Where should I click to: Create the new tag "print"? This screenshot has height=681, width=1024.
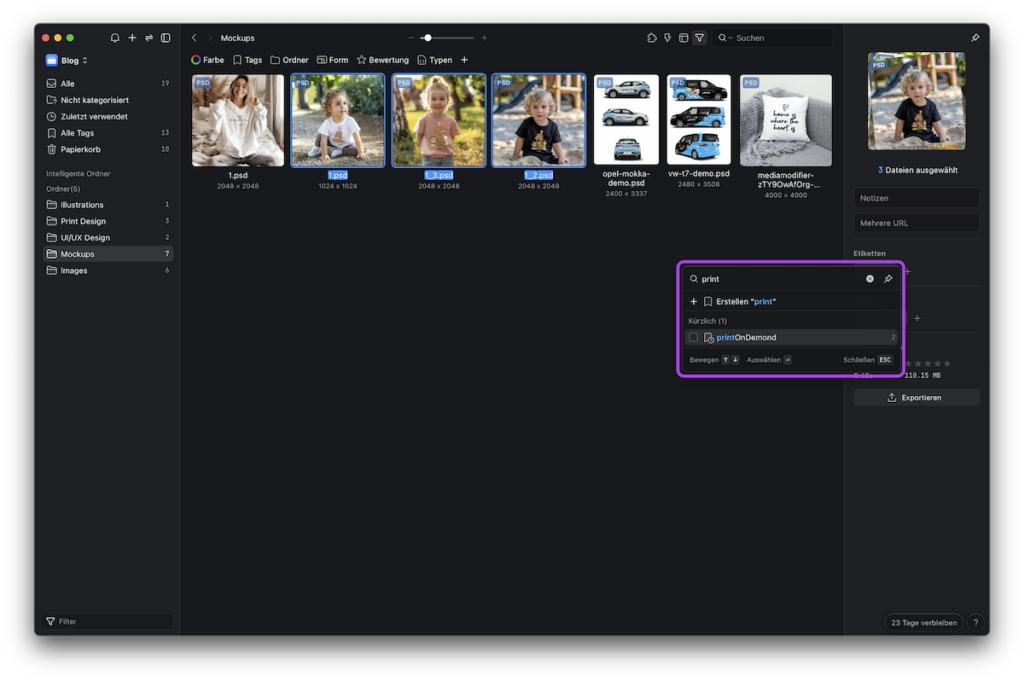[791, 302]
